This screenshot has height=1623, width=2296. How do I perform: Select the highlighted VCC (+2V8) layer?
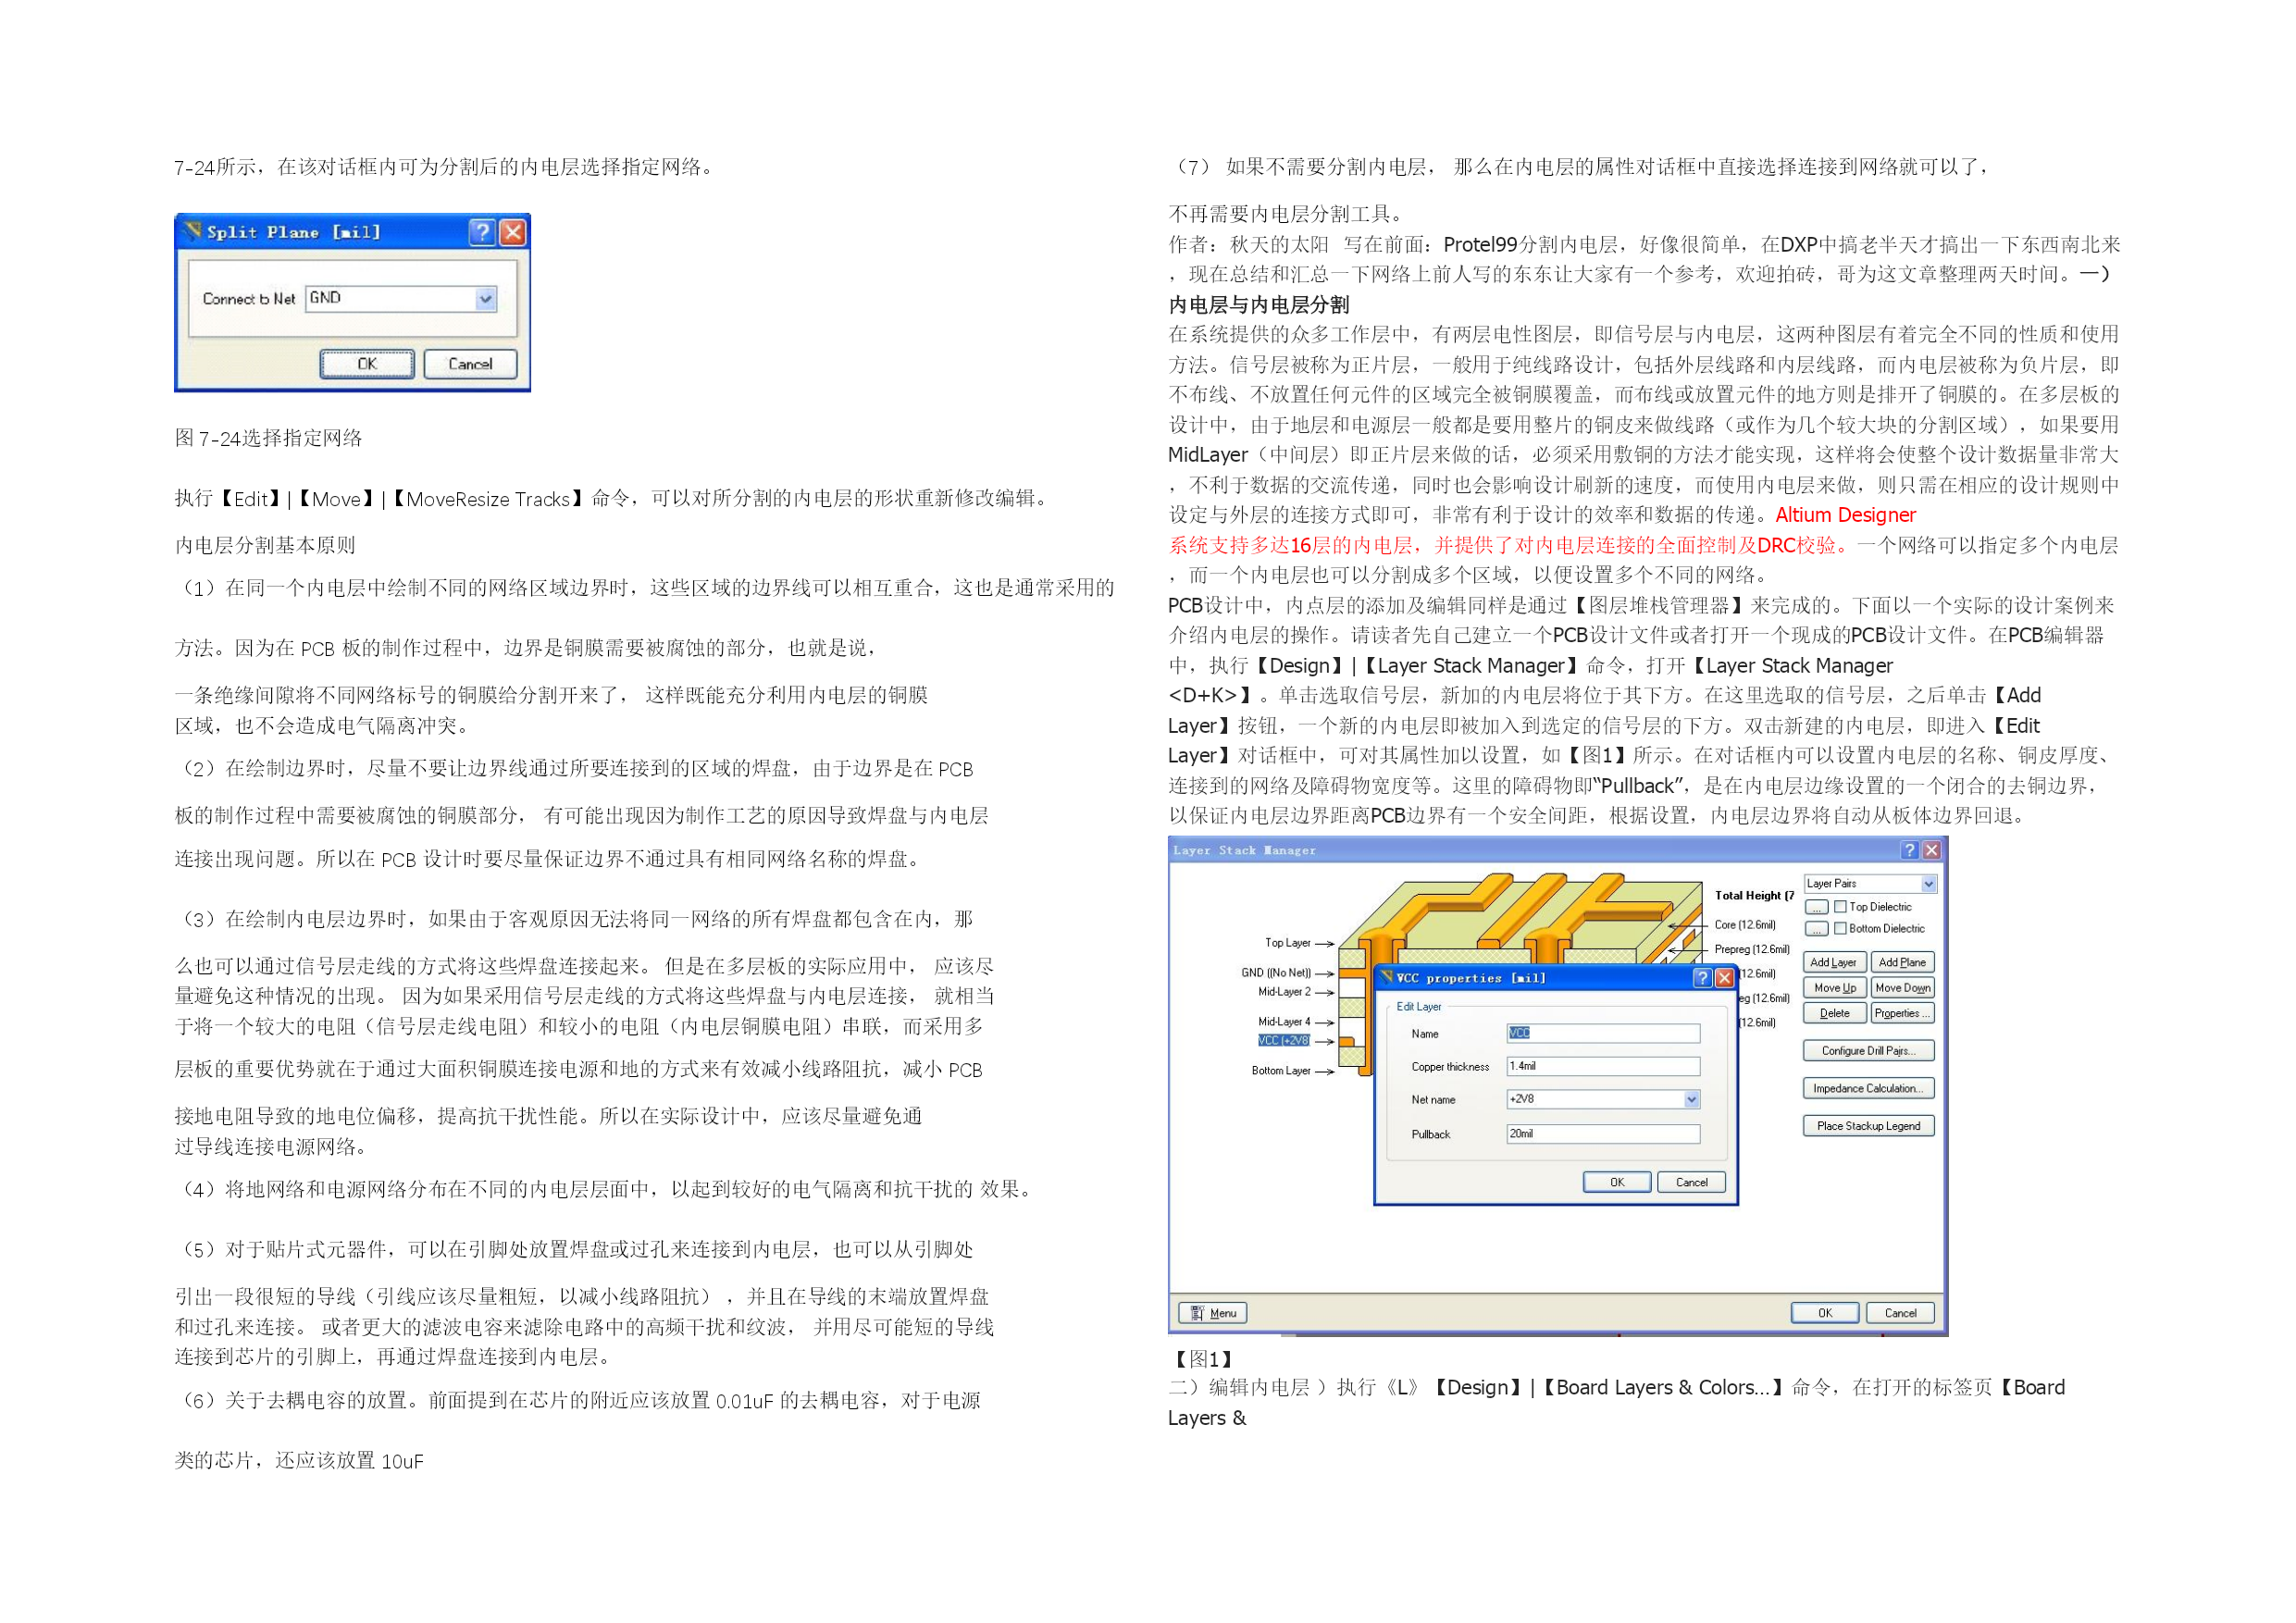coord(1284,1041)
